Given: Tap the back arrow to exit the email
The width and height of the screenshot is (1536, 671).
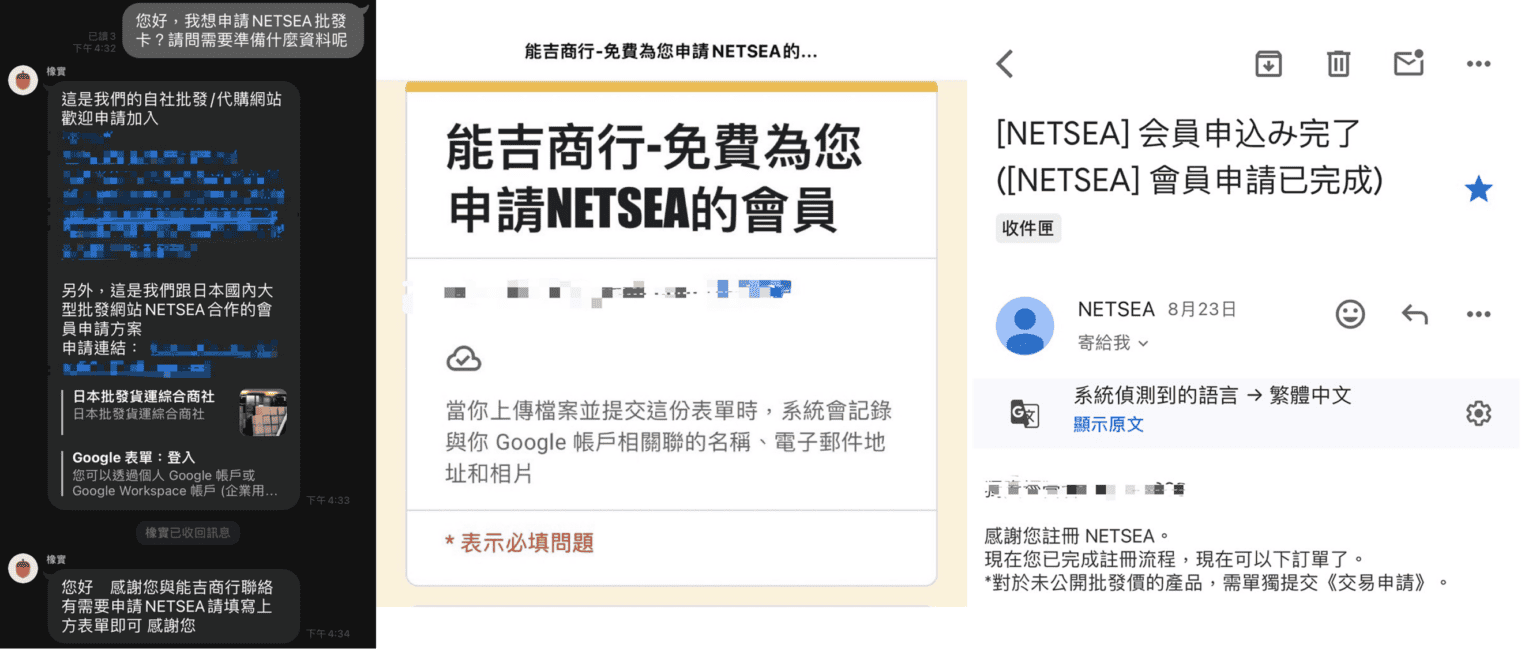Looking at the screenshot, I should coord(1005,63).
